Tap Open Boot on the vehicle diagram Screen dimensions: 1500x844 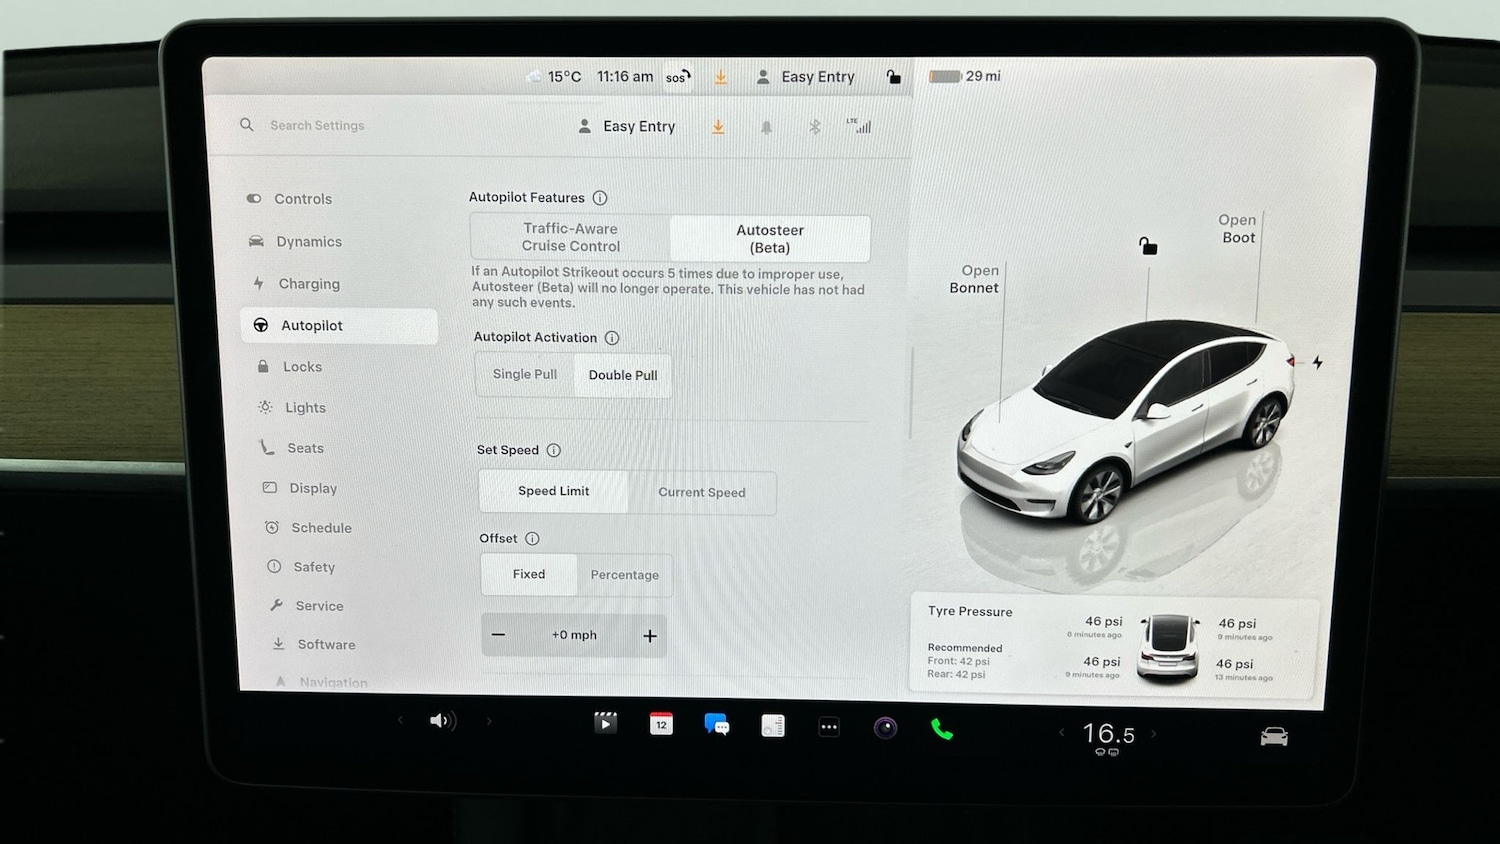(x=1237, y=229)
